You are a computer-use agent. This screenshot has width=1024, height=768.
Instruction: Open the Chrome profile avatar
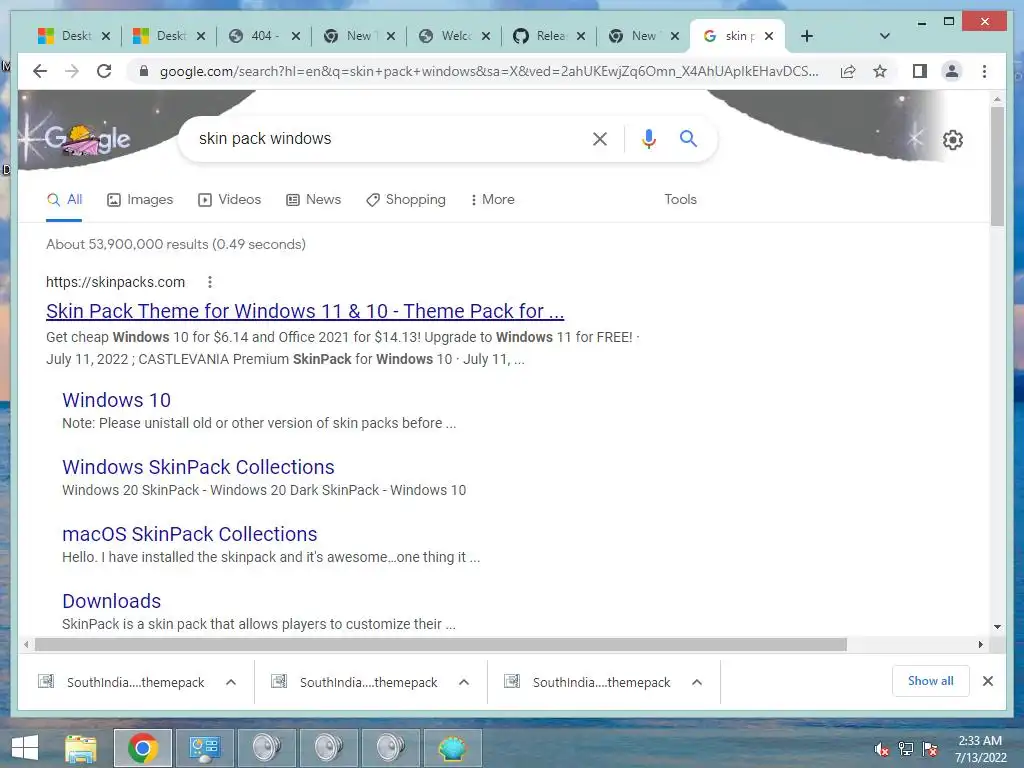point(952,71)
